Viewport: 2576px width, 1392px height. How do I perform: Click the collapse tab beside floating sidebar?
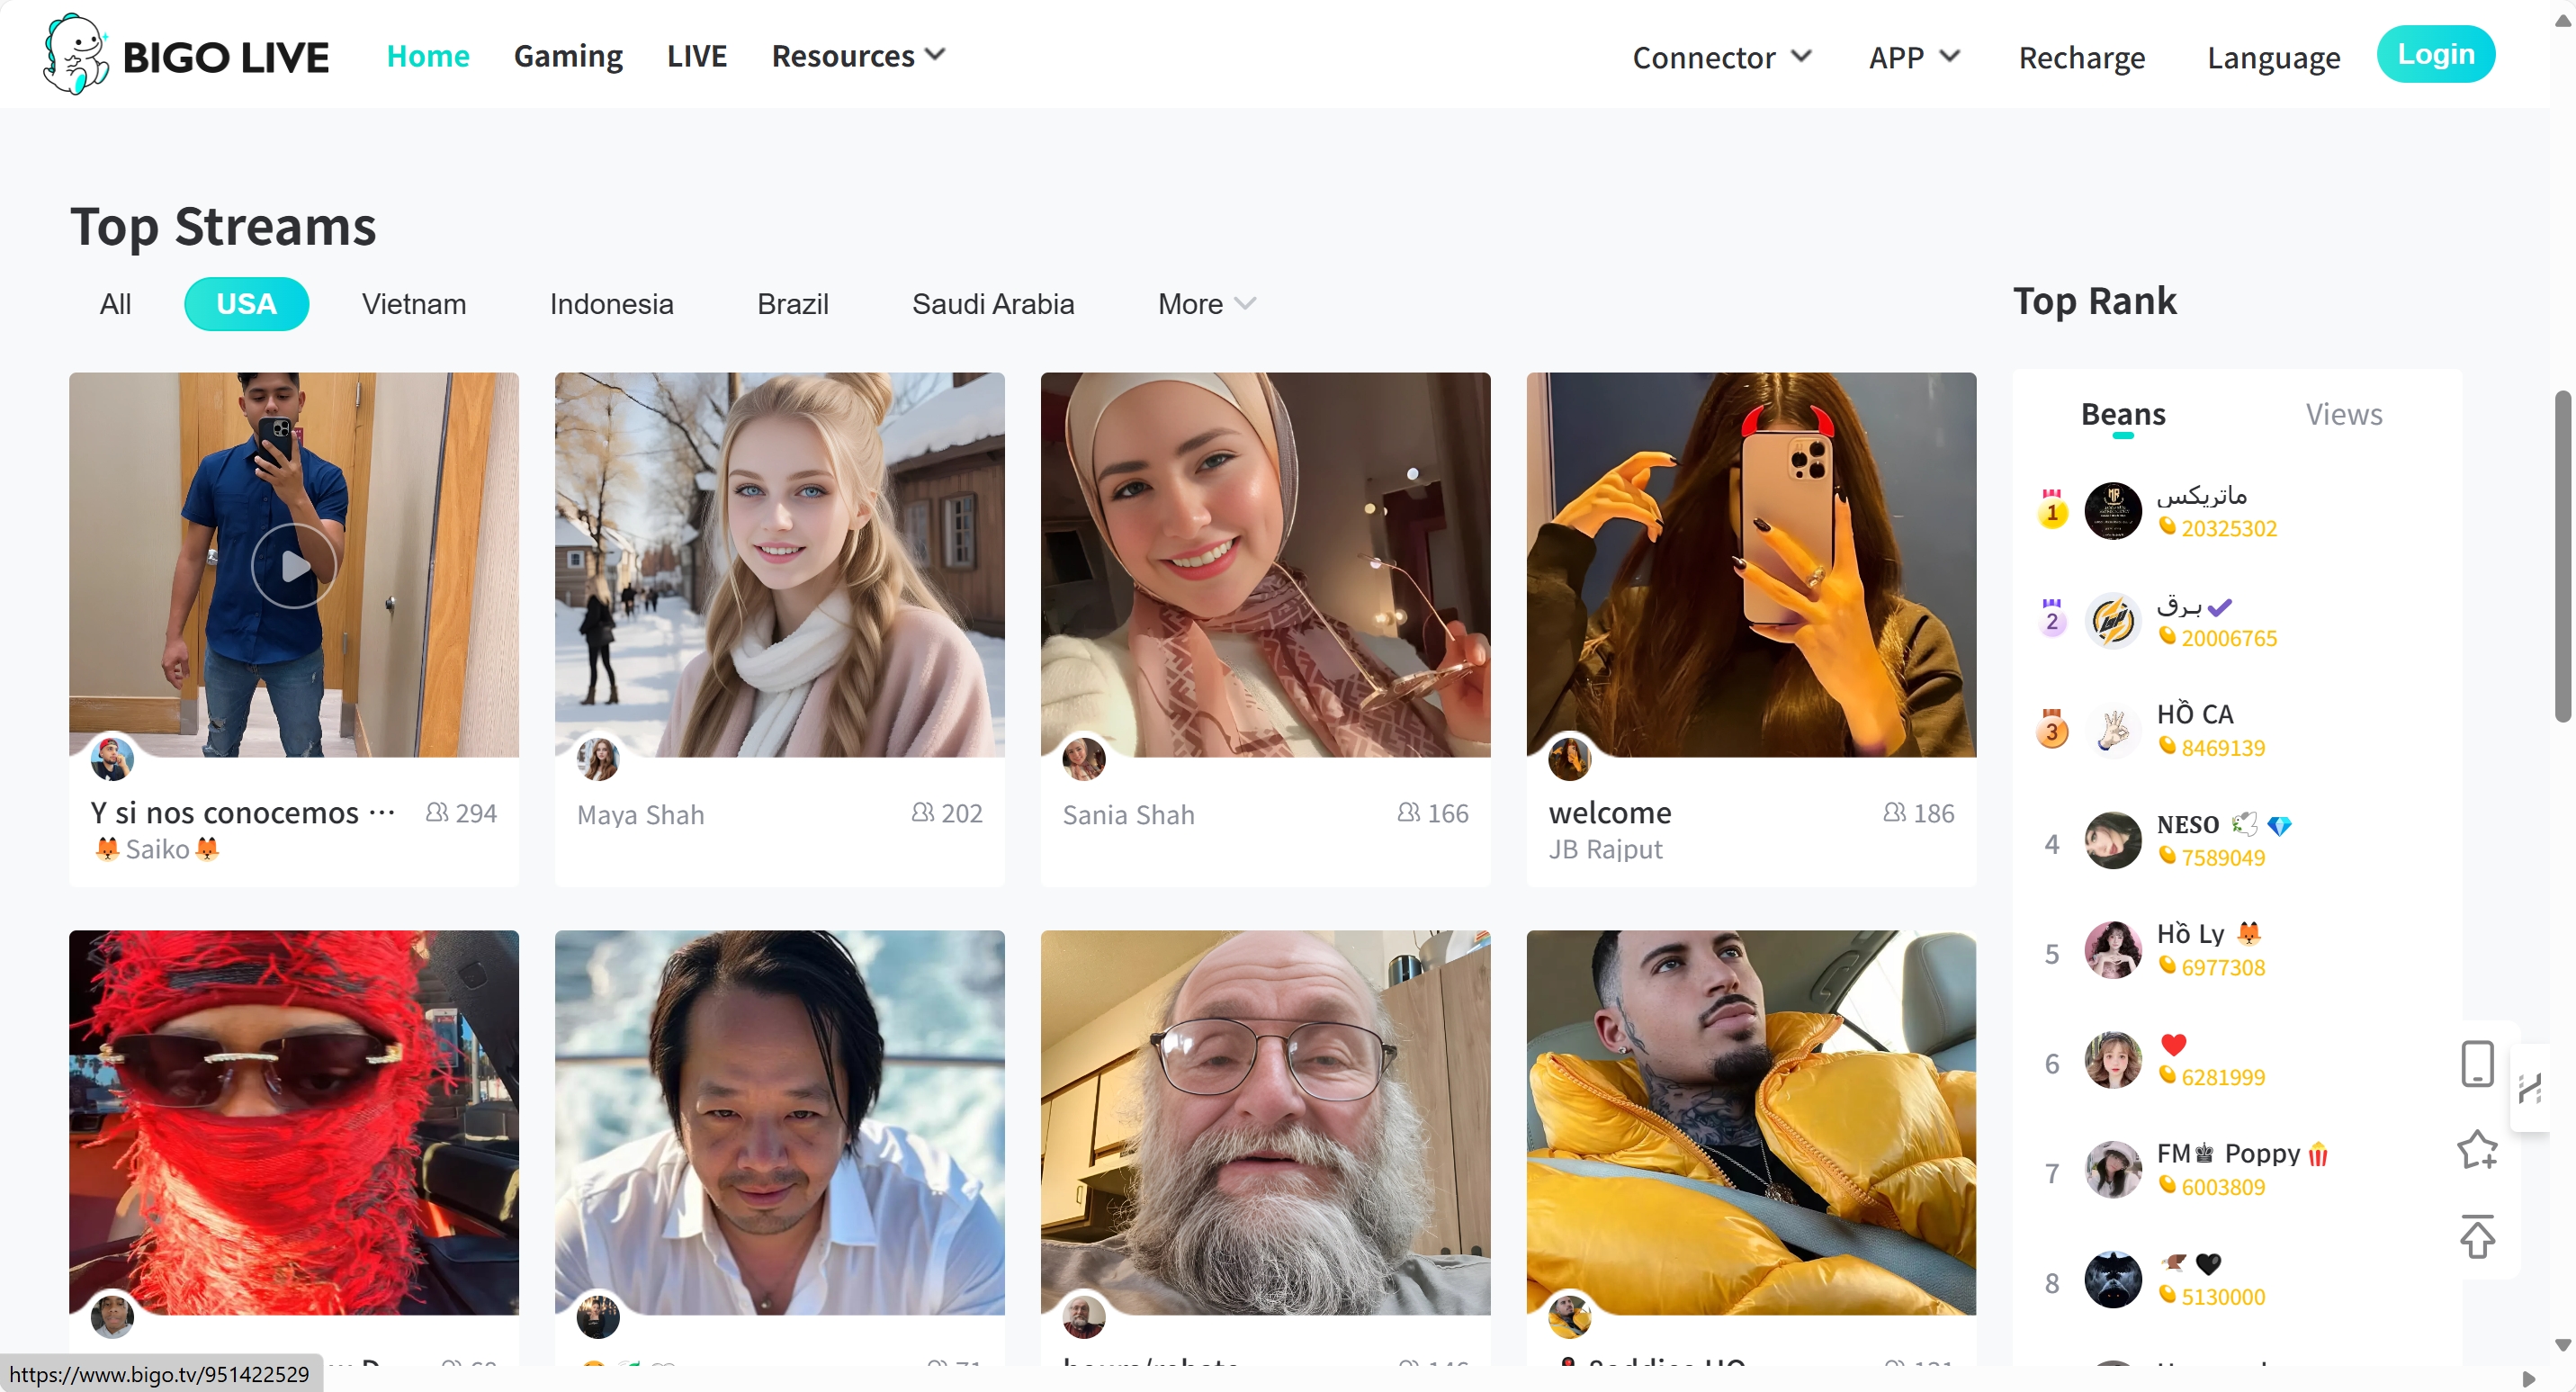[x=2530, y=1087]
